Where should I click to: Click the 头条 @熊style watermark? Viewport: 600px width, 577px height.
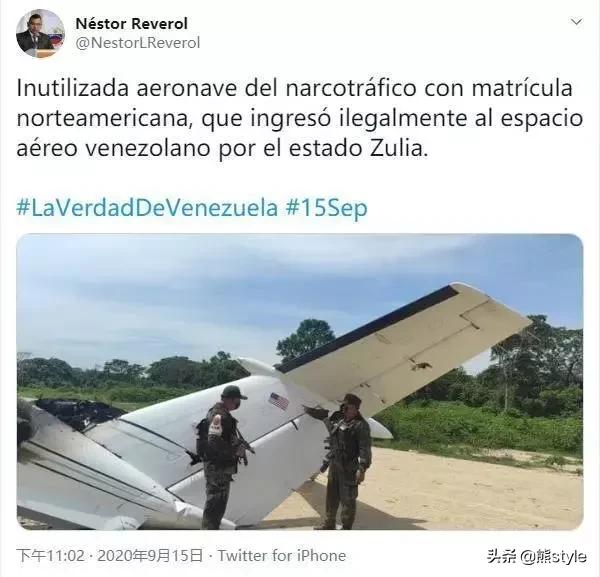point(536,556)
